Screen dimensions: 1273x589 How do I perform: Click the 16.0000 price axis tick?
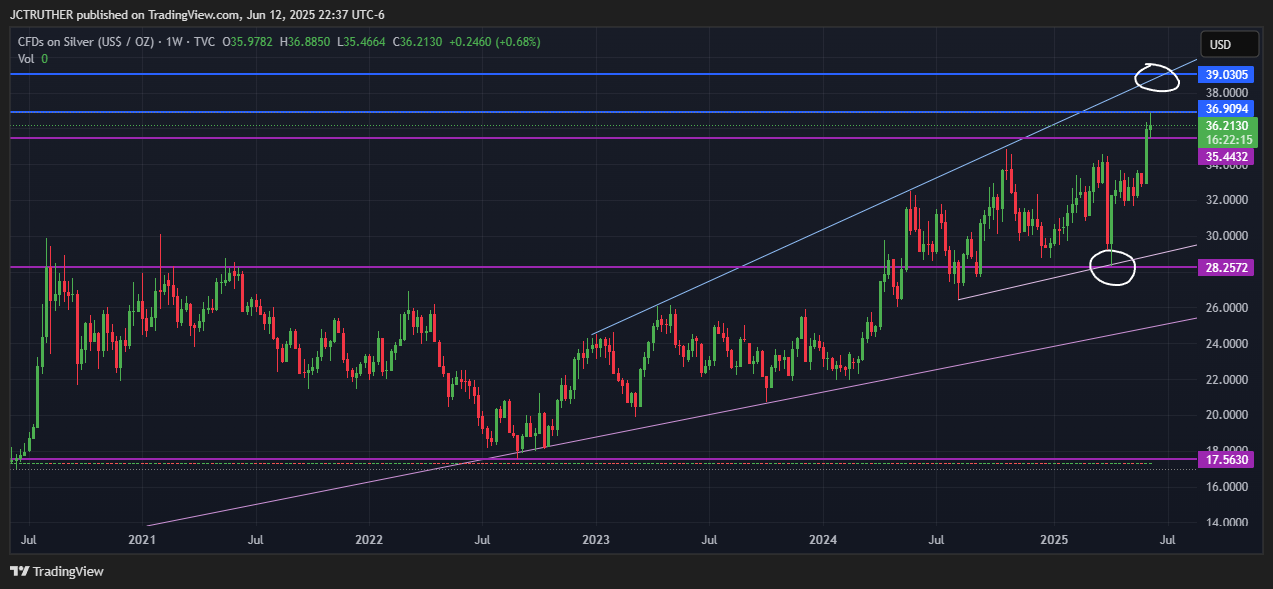point(1225,487)
